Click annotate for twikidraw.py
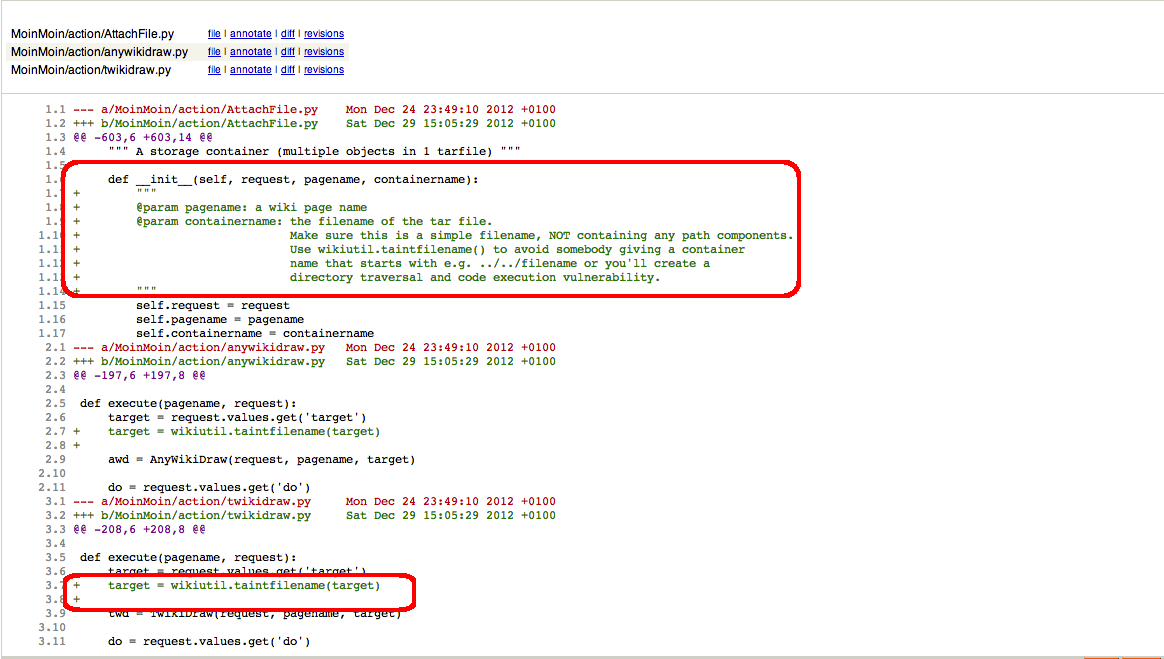 pyautogui.click(x=250, y=70)
